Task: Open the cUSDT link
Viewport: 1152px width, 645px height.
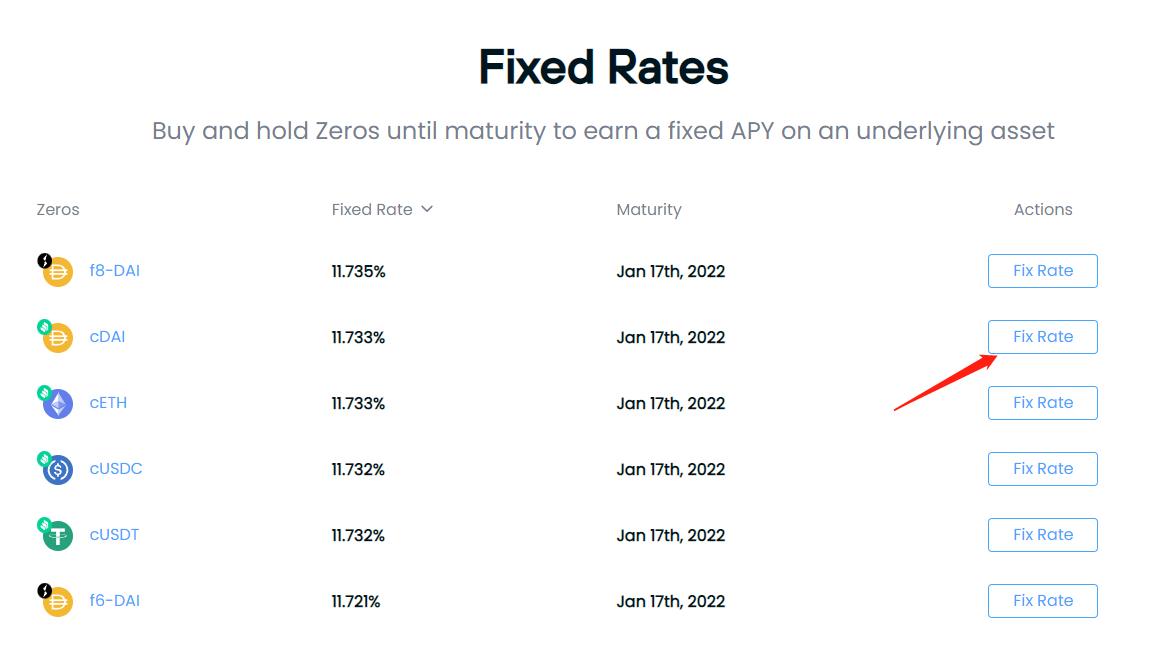Action: click(115, 535)
